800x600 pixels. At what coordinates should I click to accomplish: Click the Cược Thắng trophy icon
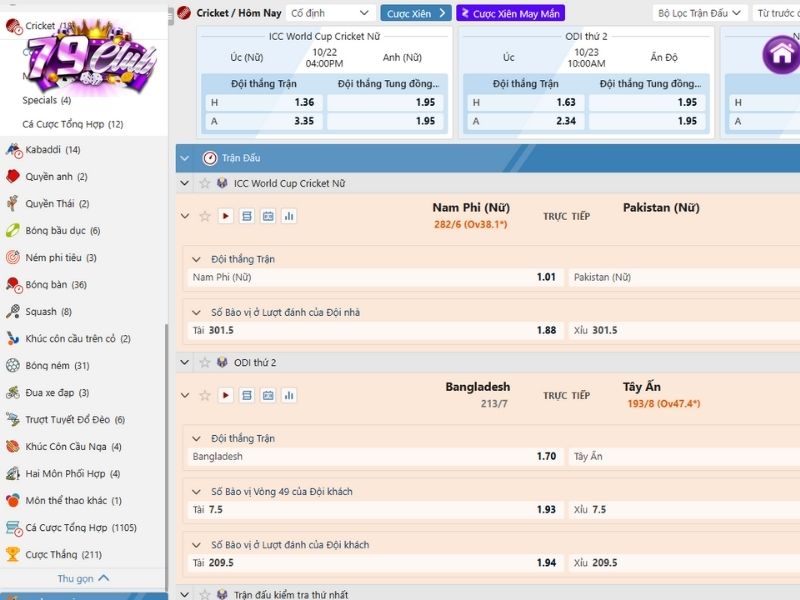pos(13,554)
